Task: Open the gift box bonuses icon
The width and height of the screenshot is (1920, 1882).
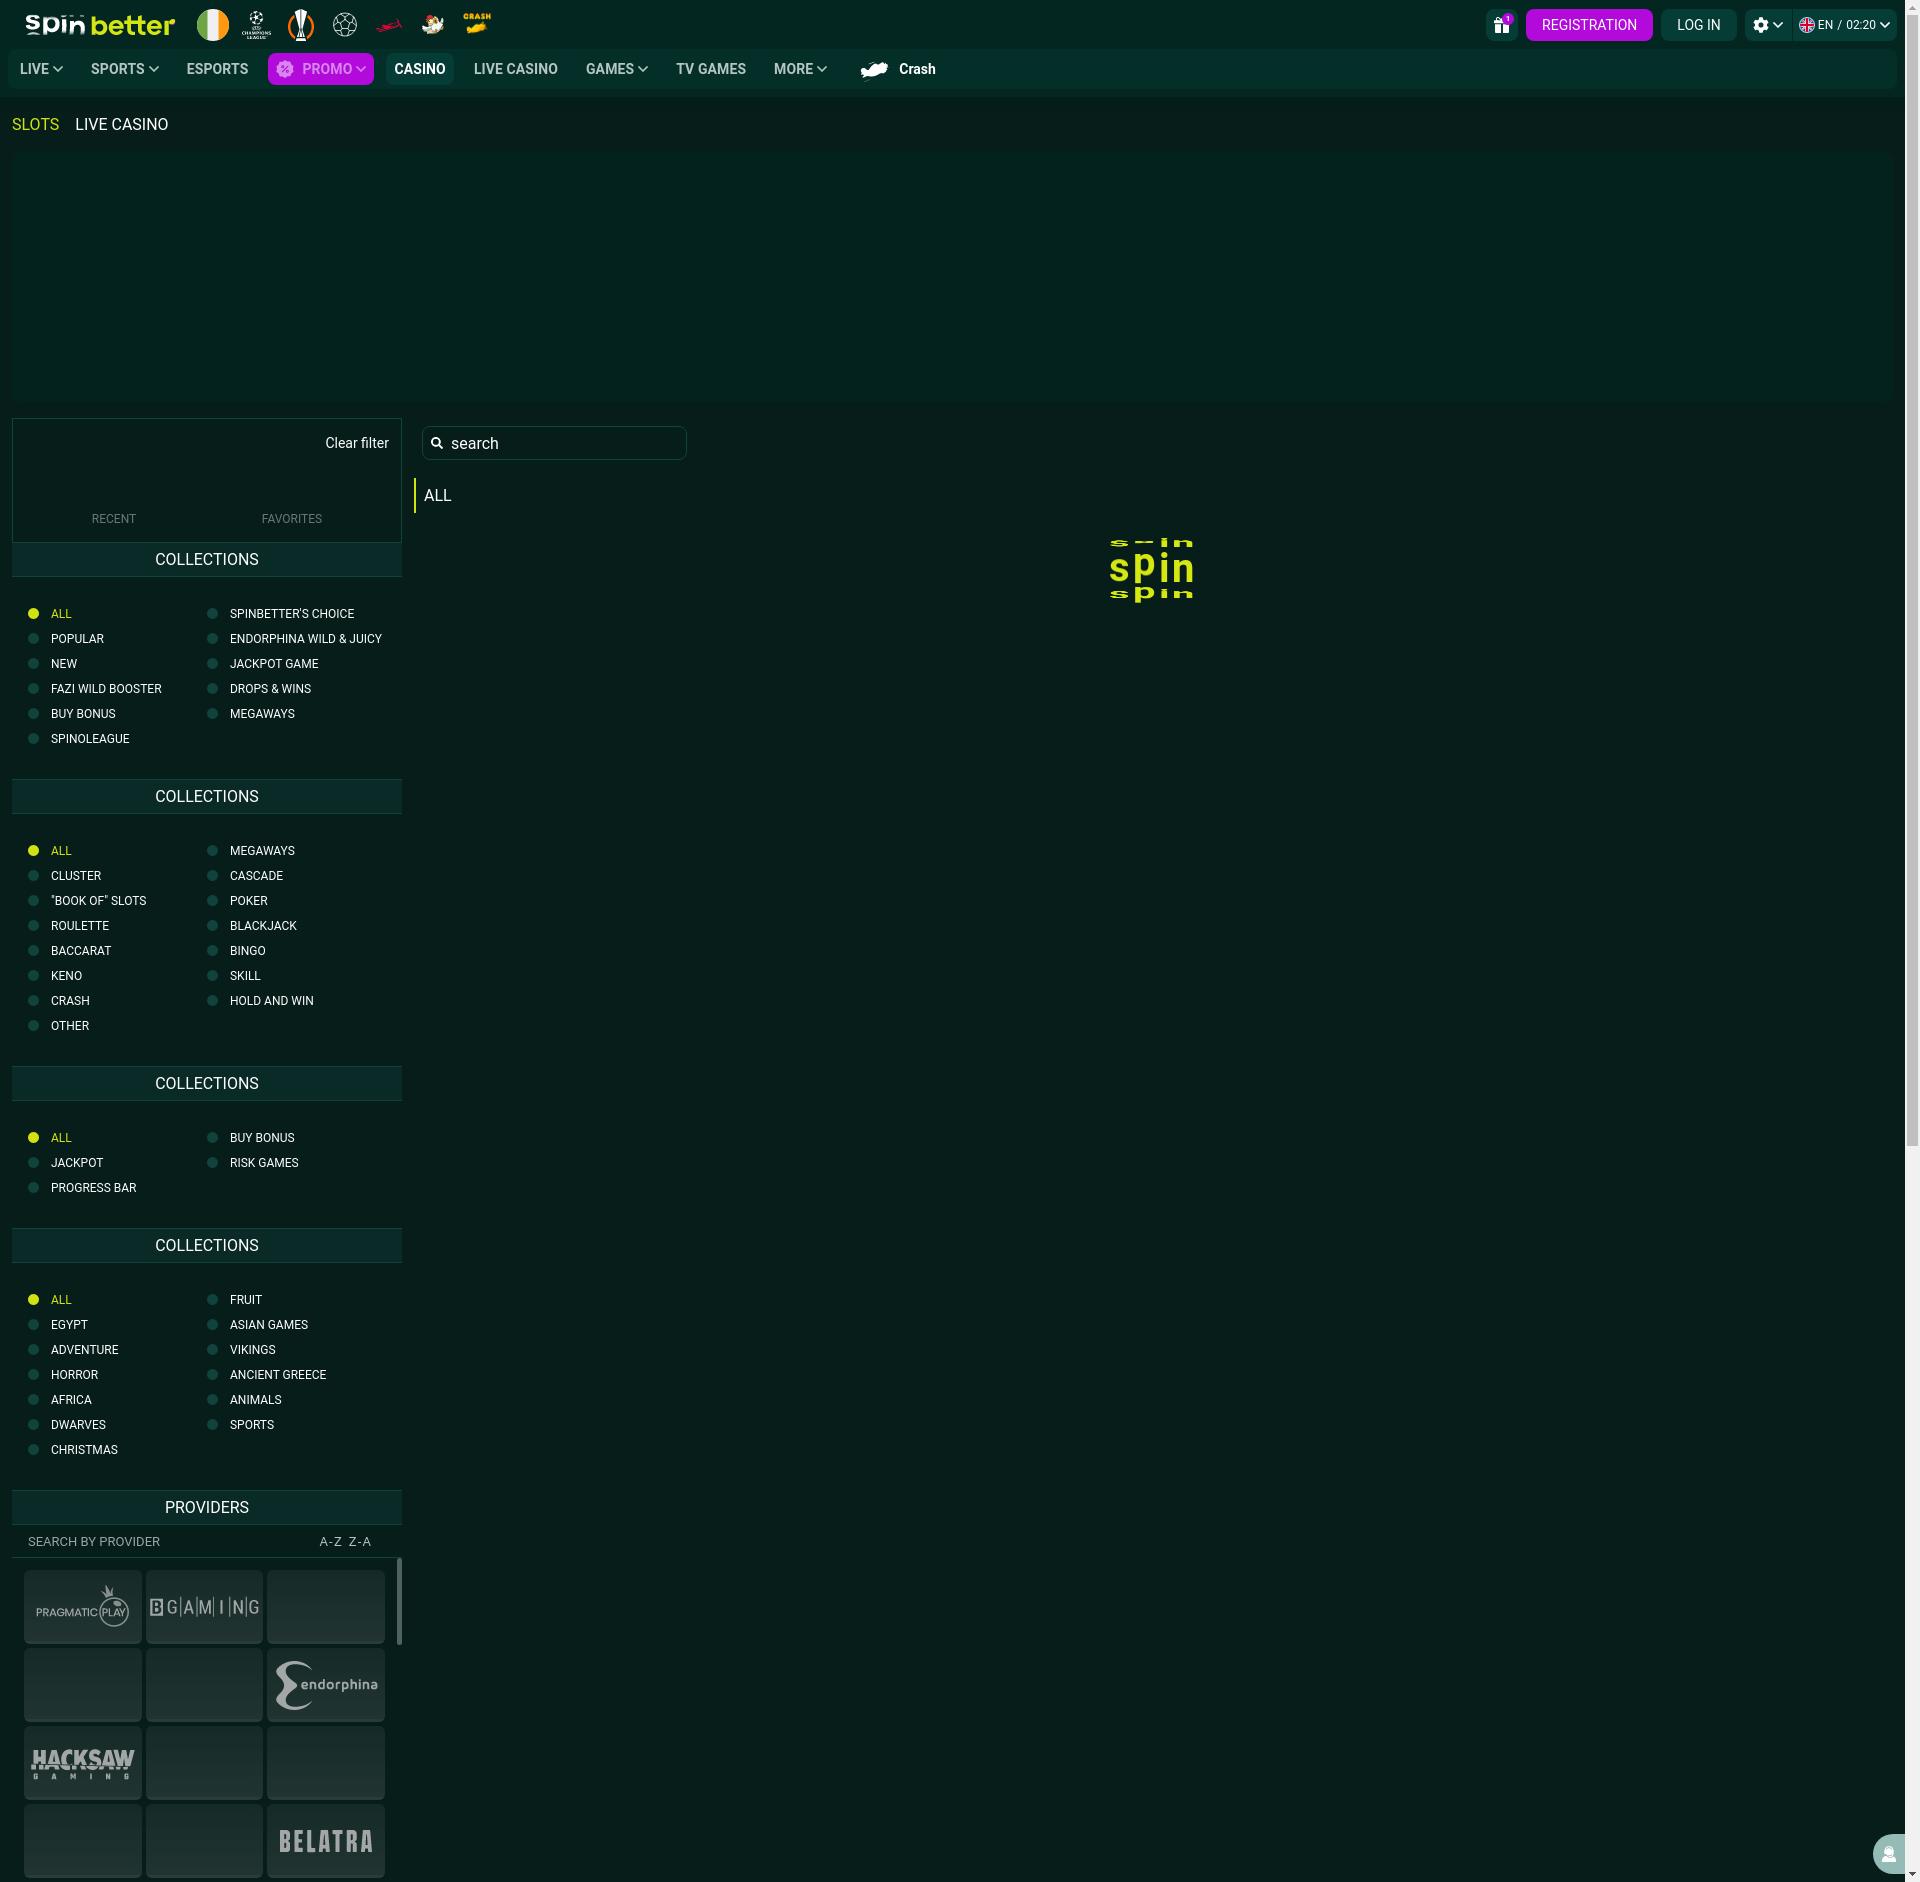Action: point(1501,25)
